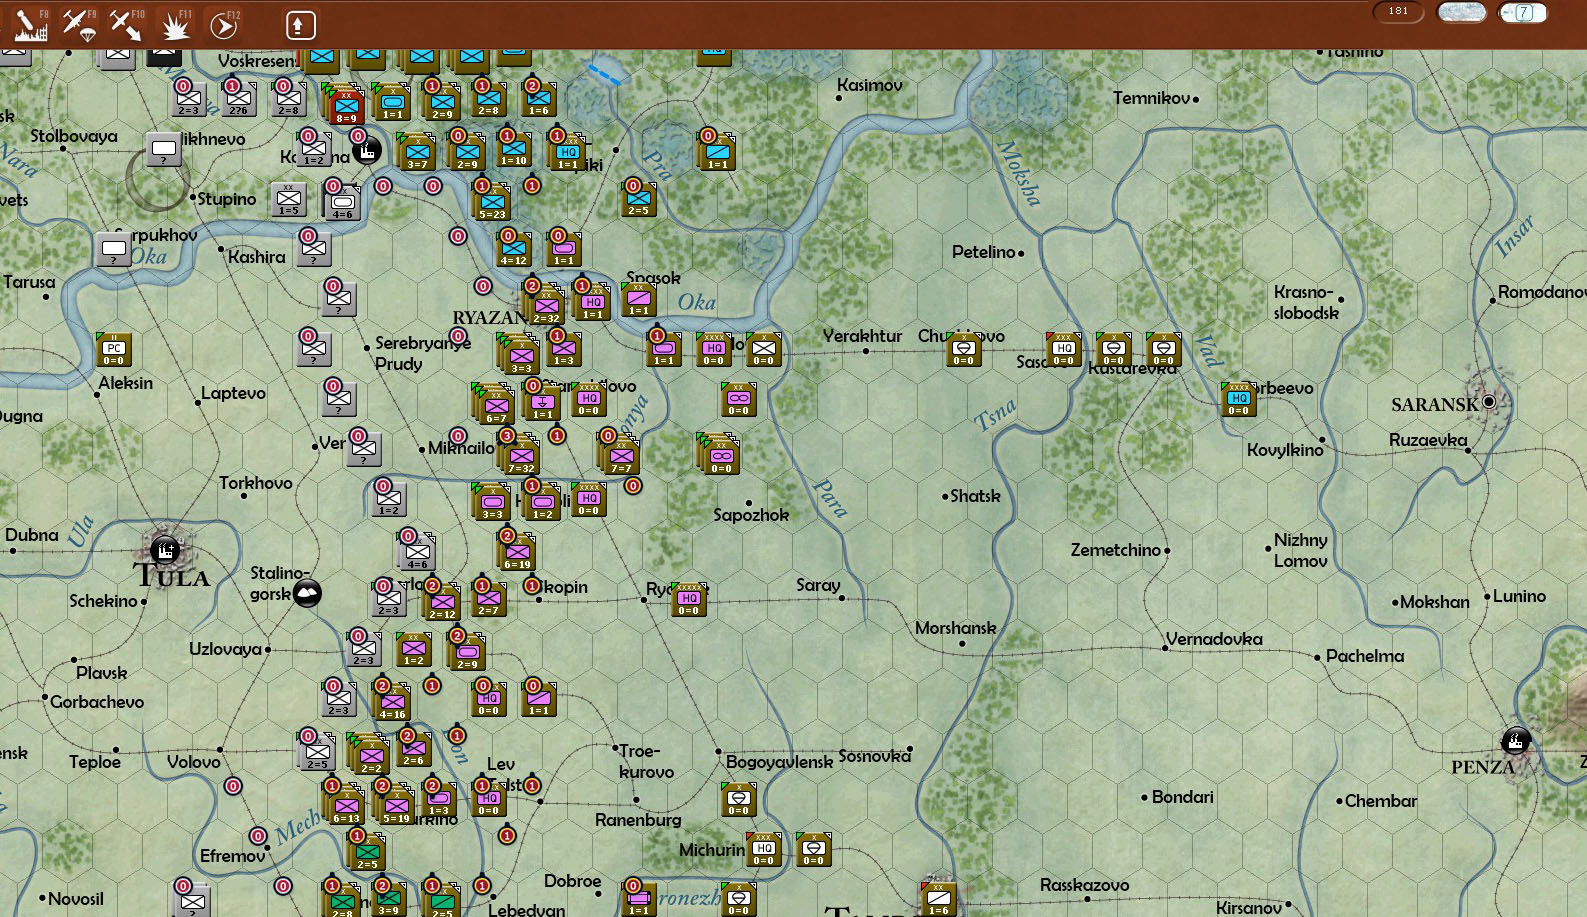Select the pink 4=16 infantry counter
The image size is (1587, 917).
[392, 702]
